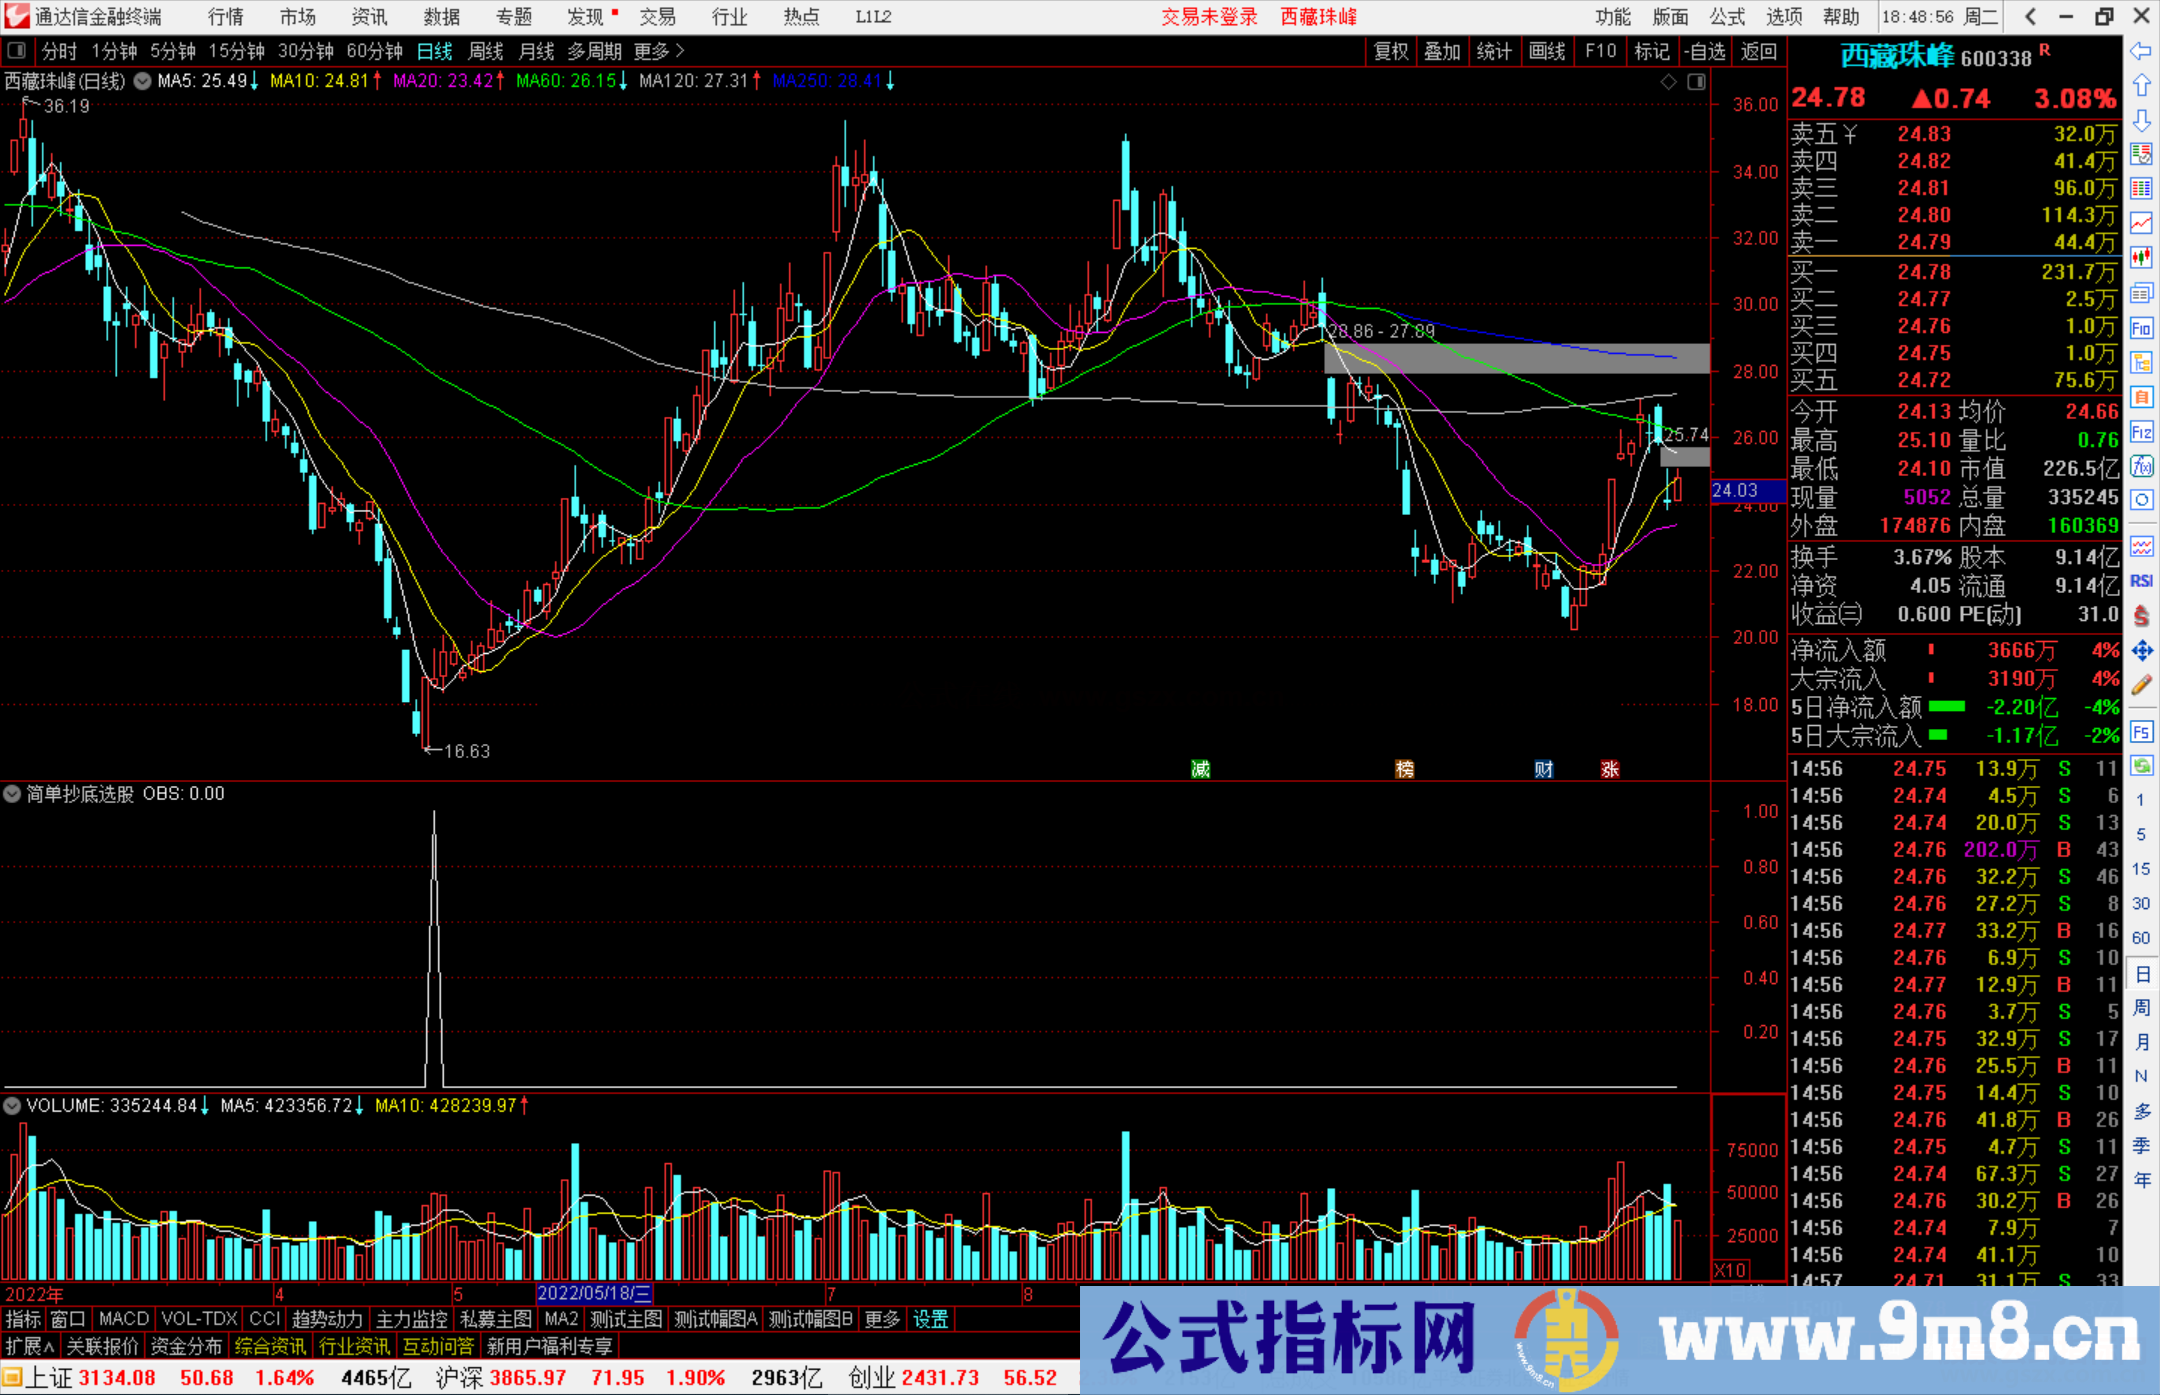Image resolution: width=2160 pixels, height=1395 pixels.
Task: Switch to the MACD indicator tab
Action: [x=124, y=1319]
